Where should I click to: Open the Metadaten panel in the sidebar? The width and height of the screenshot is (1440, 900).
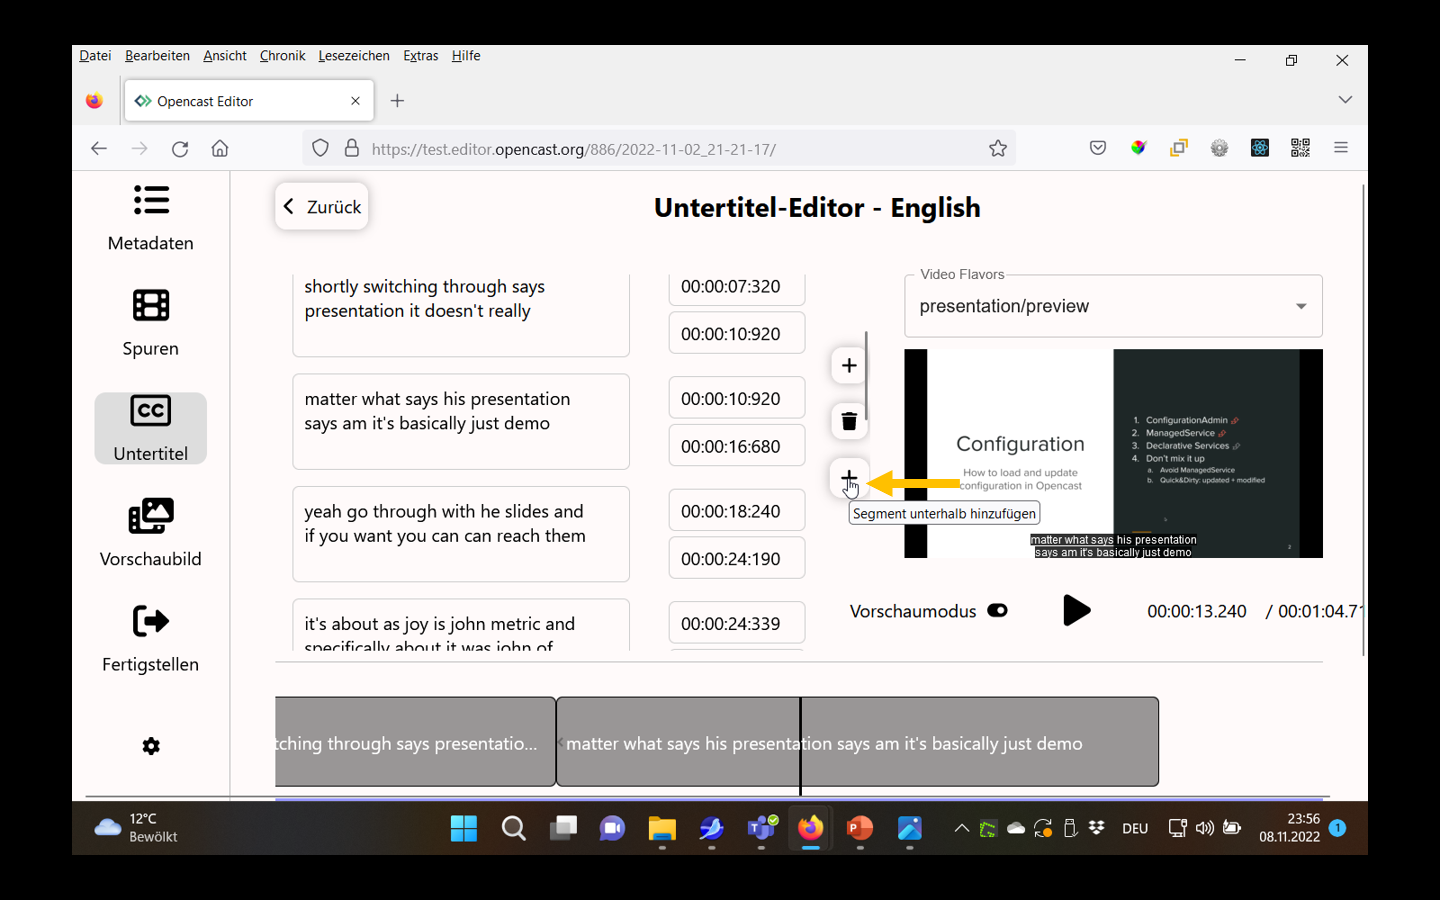click(150, 218)
